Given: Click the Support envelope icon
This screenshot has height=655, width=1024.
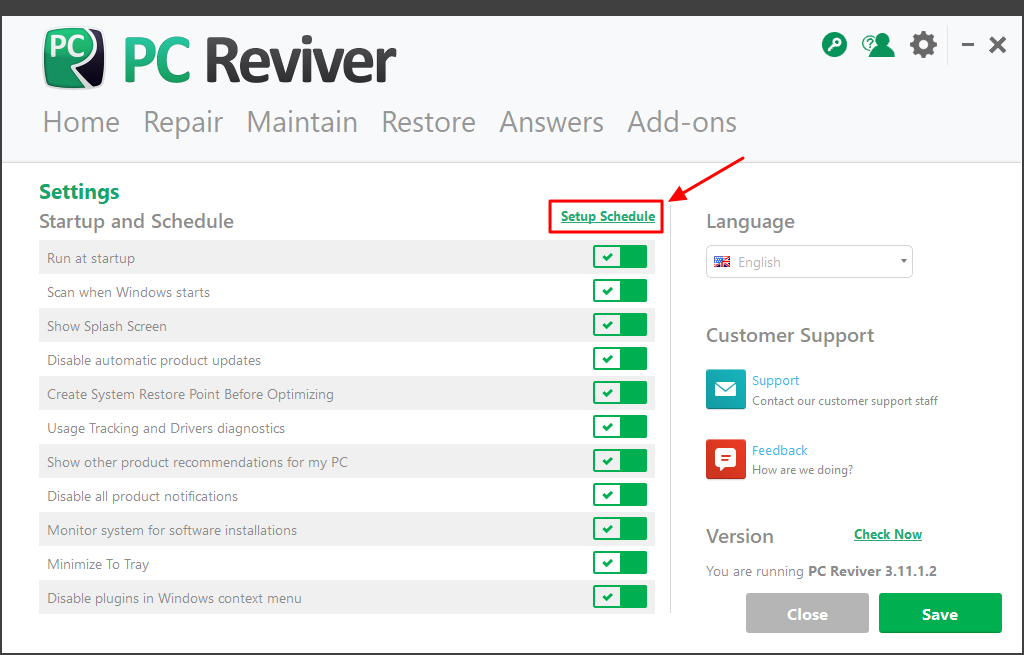Looking at the screenshot, I should tap(725, 389).
